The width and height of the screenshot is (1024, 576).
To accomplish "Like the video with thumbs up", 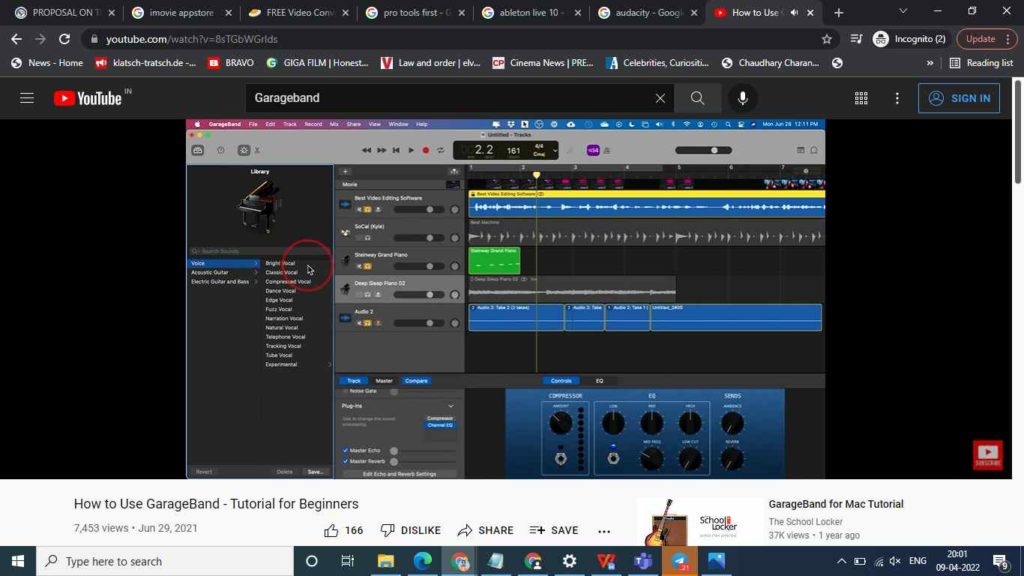I will pyautogui.click(x=331, y=530).
